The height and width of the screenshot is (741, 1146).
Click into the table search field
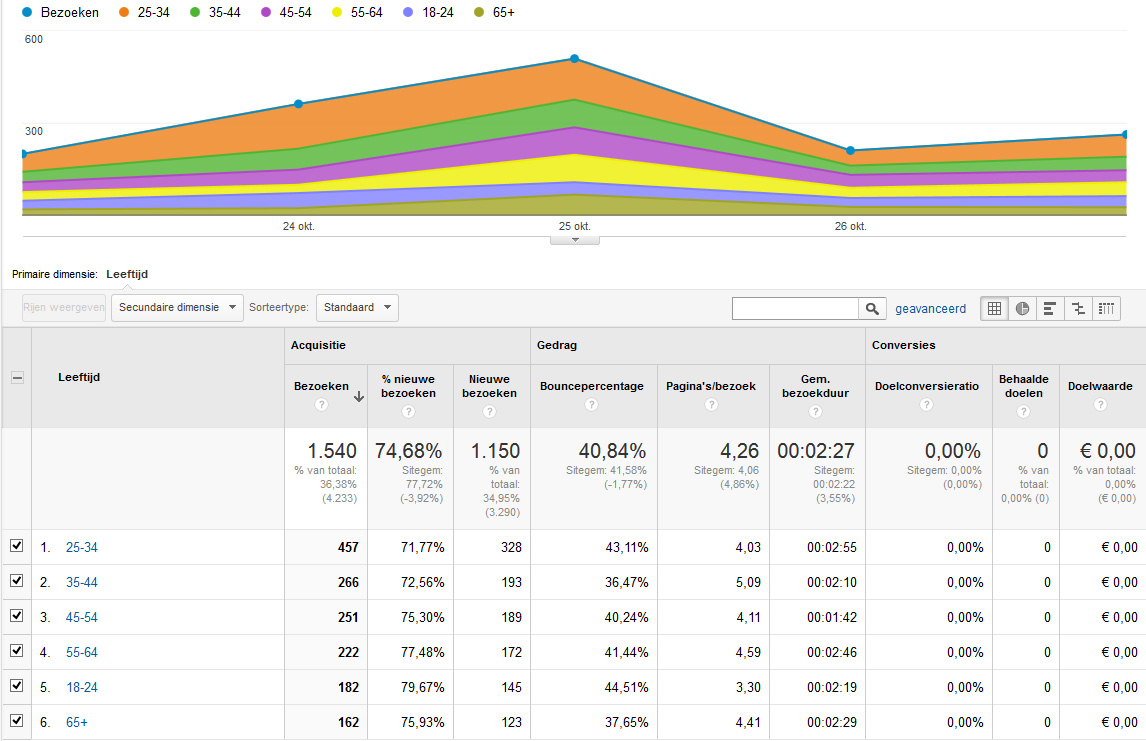coord(795,309)
